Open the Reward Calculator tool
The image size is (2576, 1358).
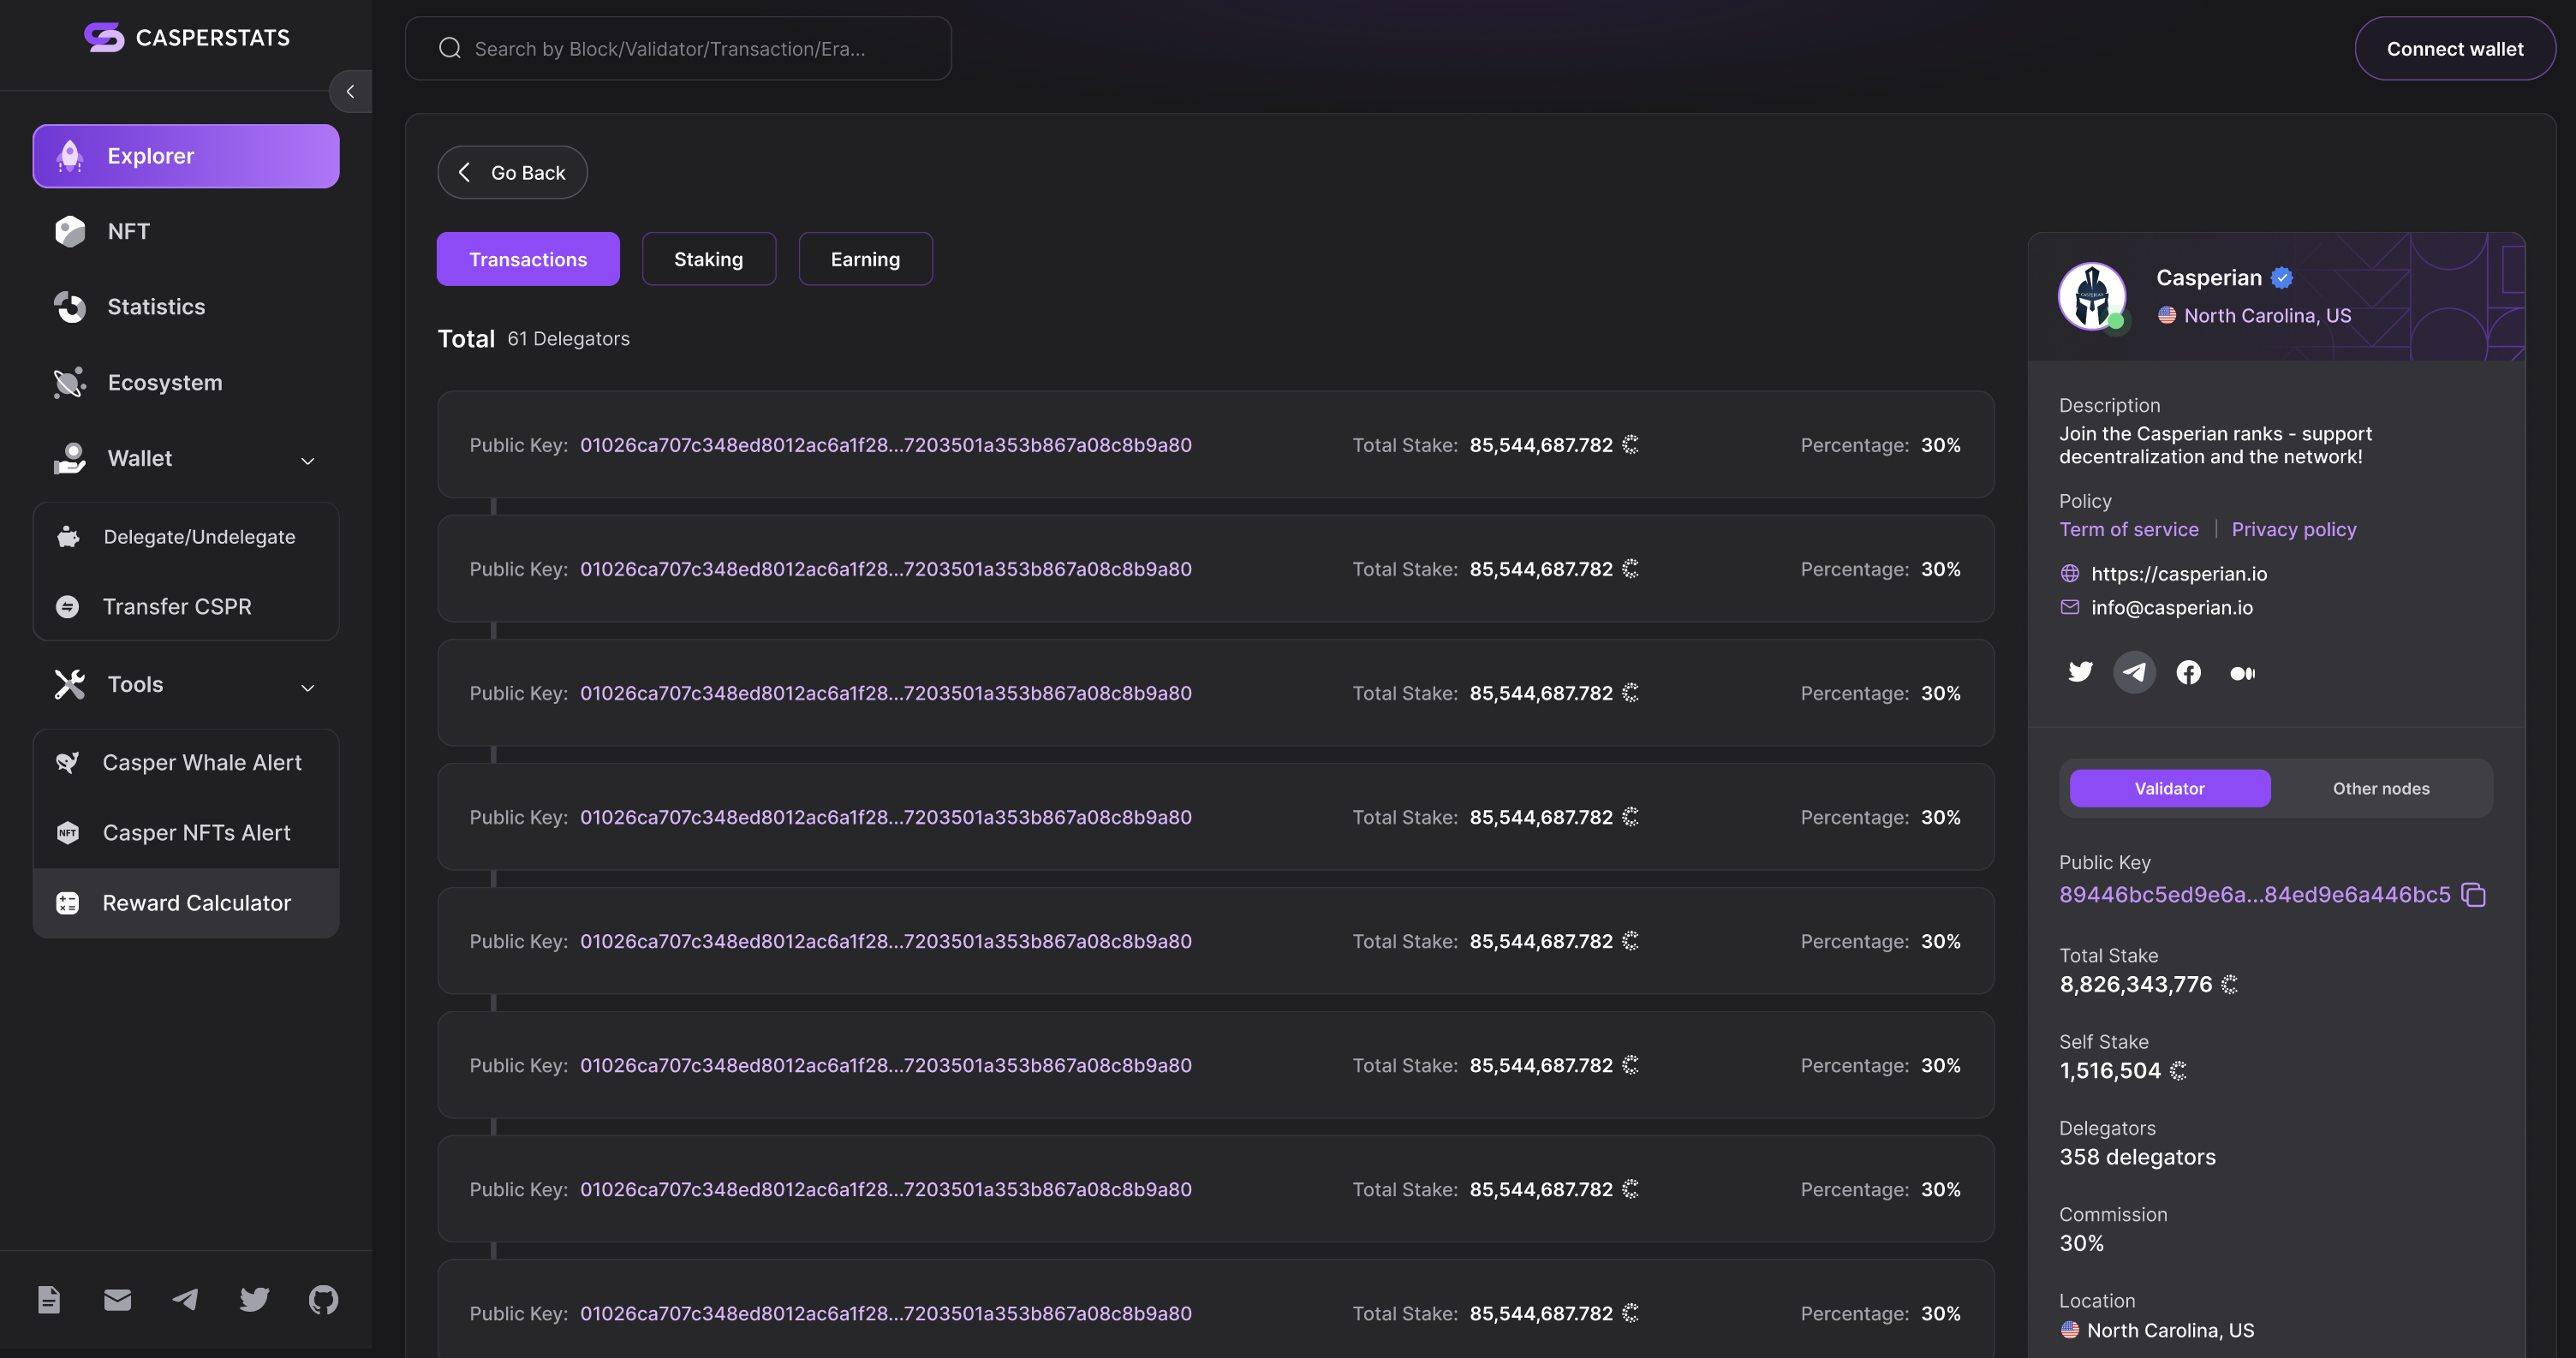coord(196,903)
